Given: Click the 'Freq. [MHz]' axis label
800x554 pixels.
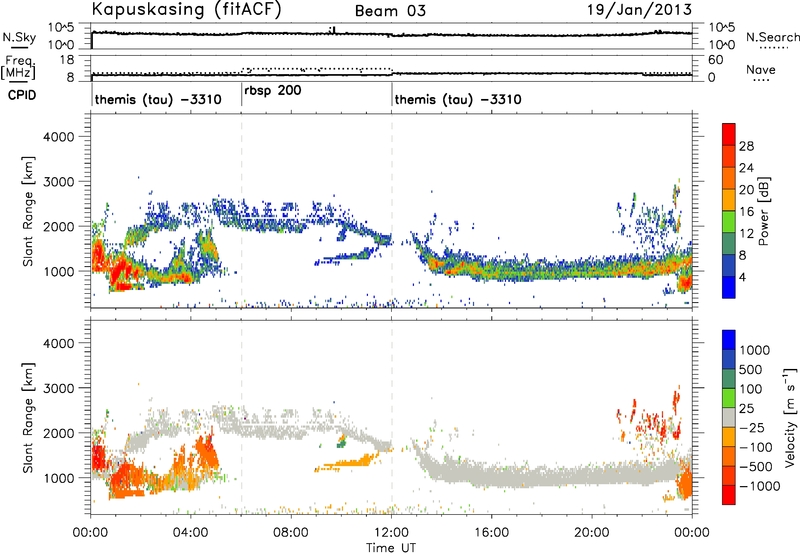Looking at the screenshot, I should (x=18, y=67).
